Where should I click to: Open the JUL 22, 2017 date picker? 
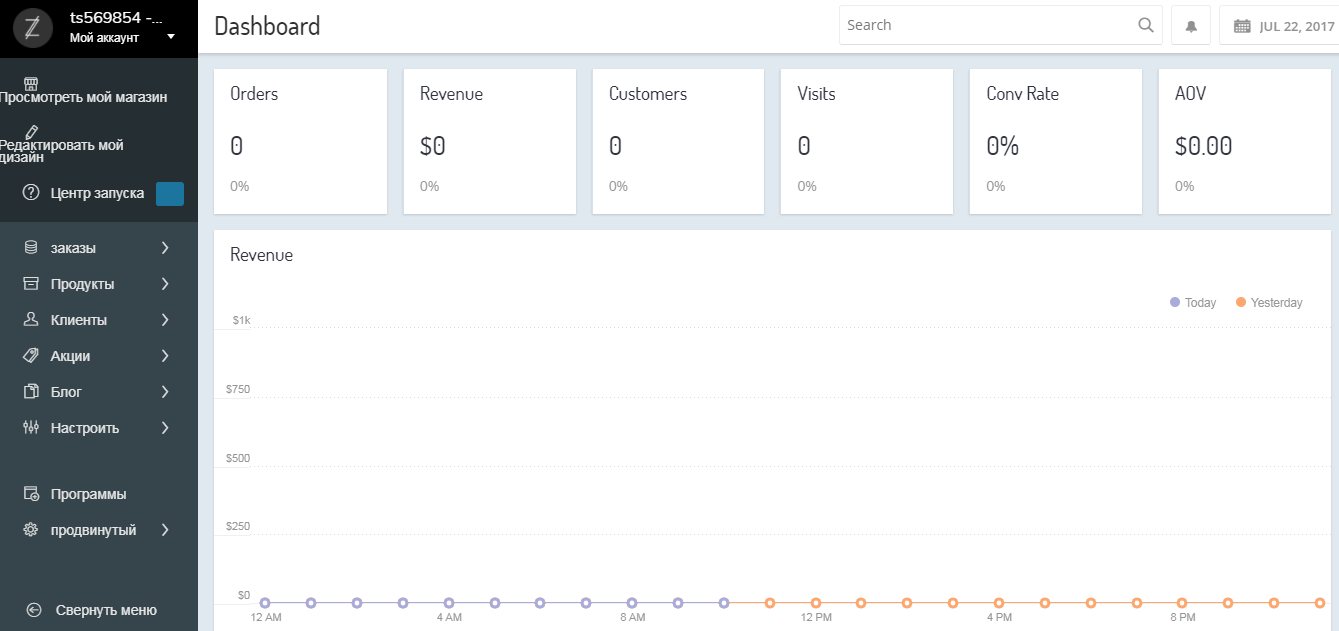tap(1296, 27)
